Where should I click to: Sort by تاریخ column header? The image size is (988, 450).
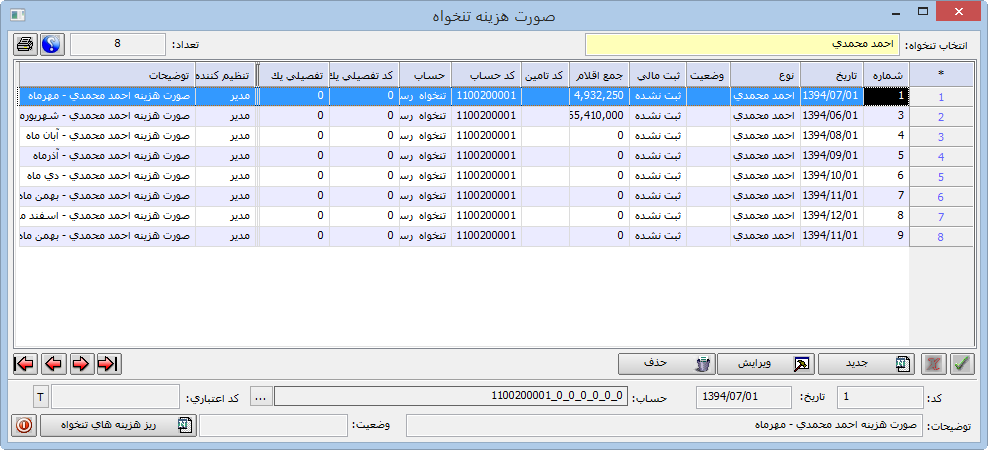(832, 76)
